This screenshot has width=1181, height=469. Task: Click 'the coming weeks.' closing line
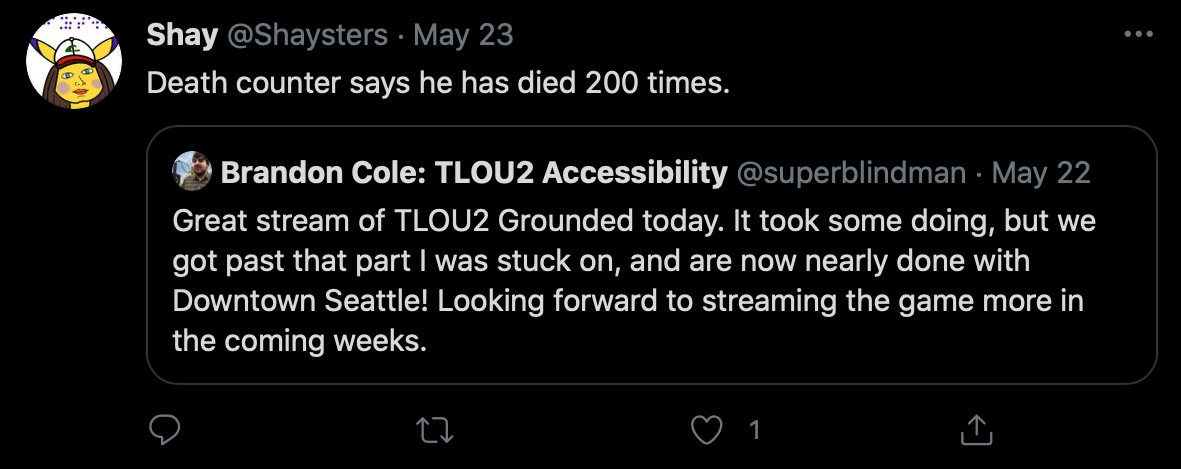300,341
